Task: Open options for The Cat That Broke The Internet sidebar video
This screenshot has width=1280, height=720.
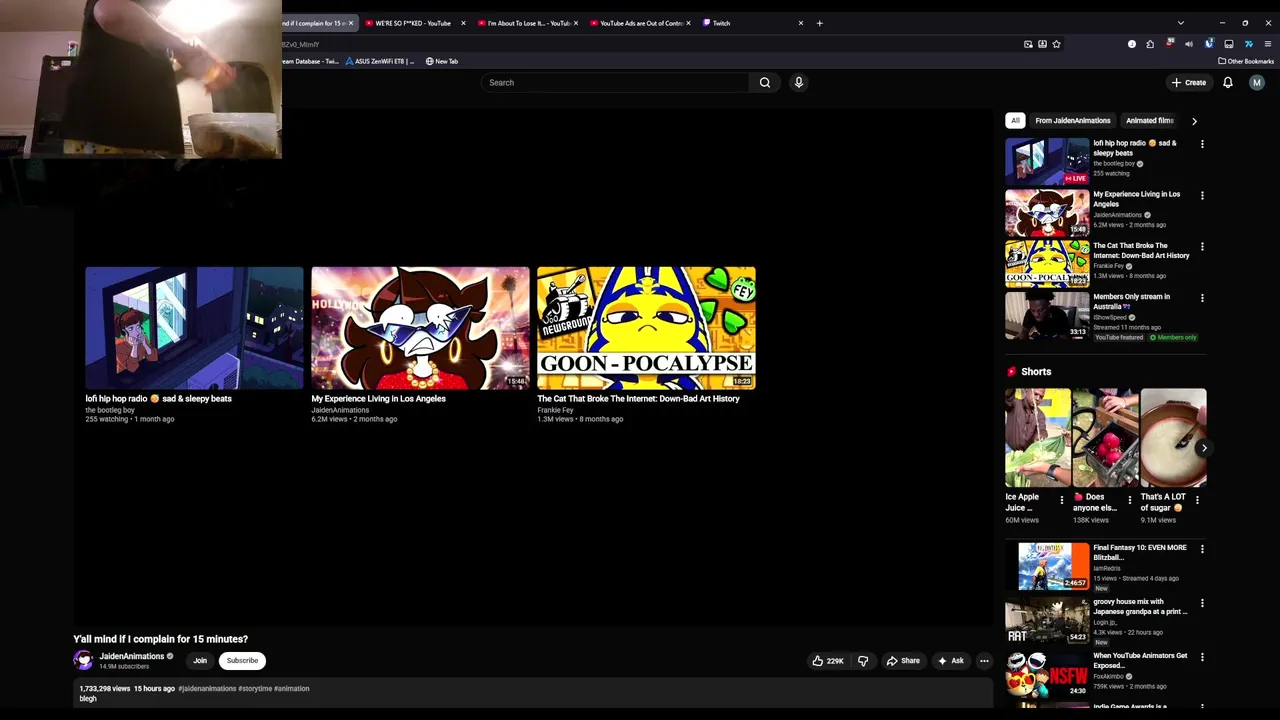Action: click(1202, 246)
